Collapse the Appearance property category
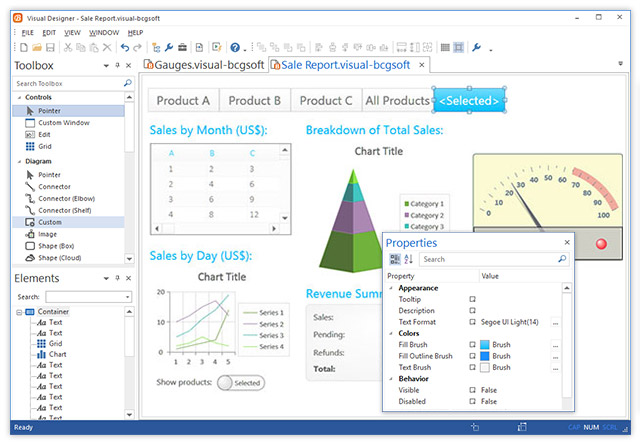640x445 pixels. pyautogui.click(x=391, y=288)
